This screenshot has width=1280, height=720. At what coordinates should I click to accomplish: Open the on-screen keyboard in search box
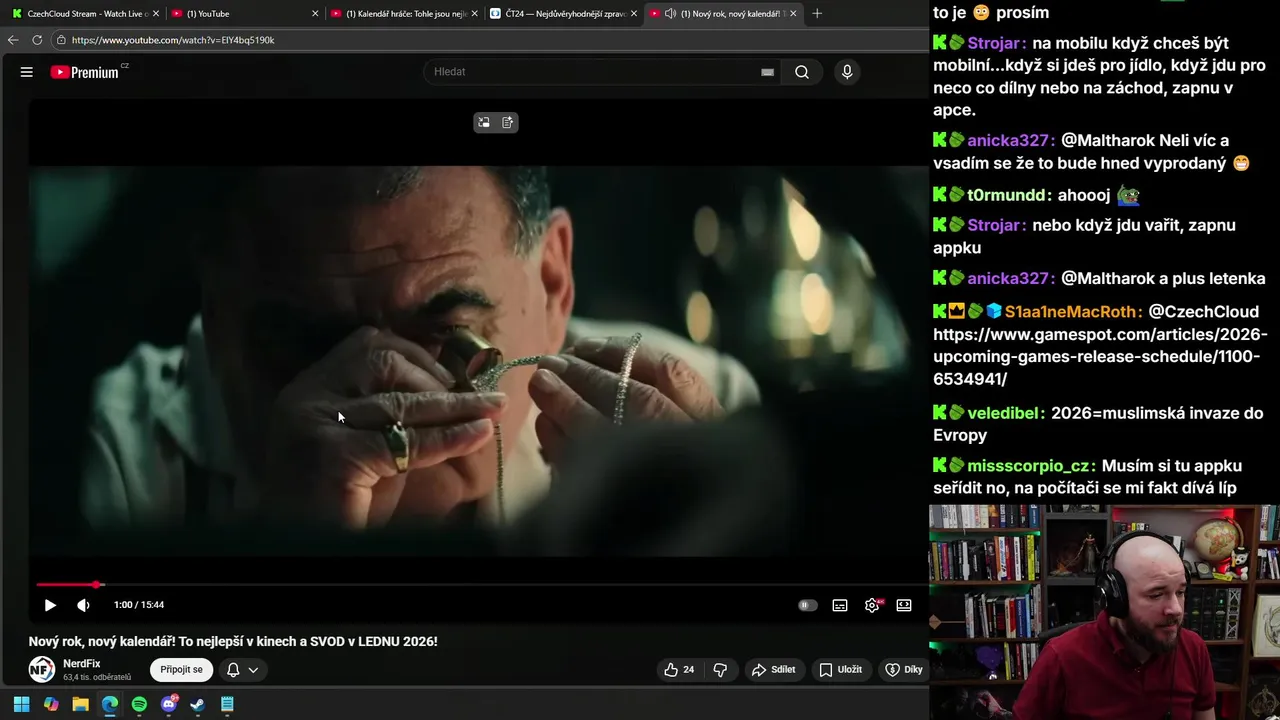pos(767,72)
